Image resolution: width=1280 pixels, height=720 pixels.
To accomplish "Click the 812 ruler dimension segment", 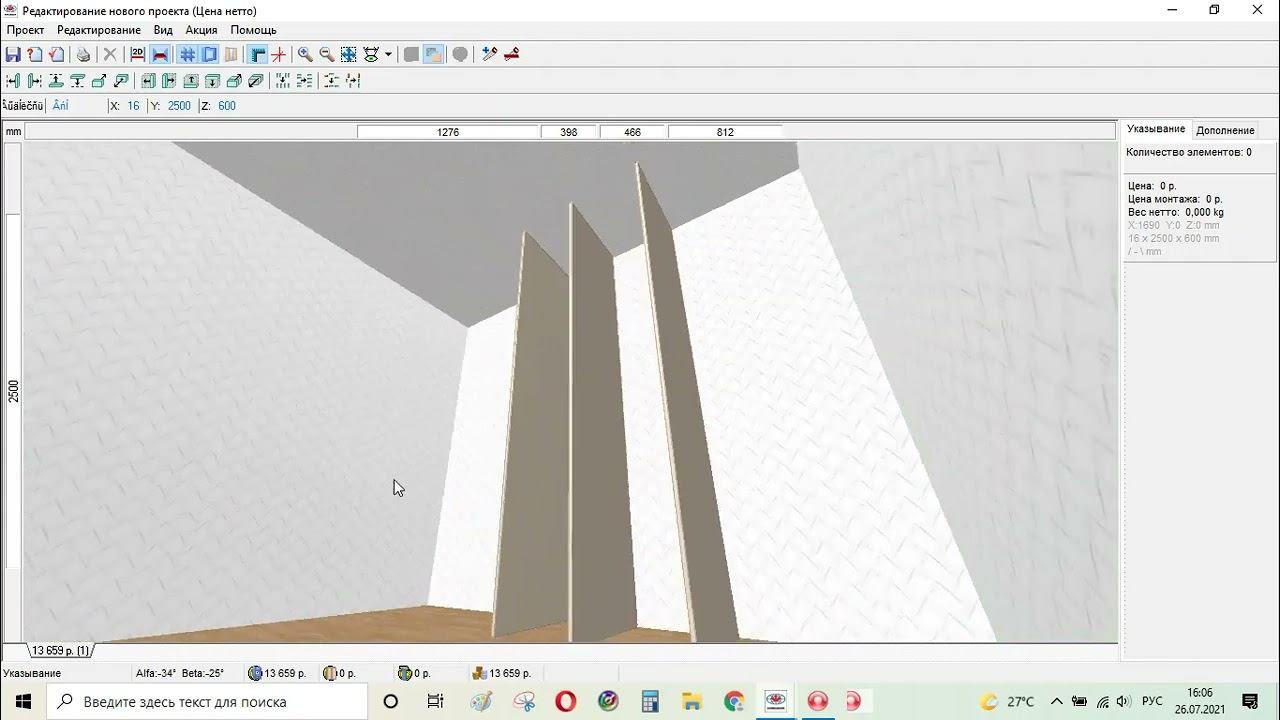I will coord(725,132).
